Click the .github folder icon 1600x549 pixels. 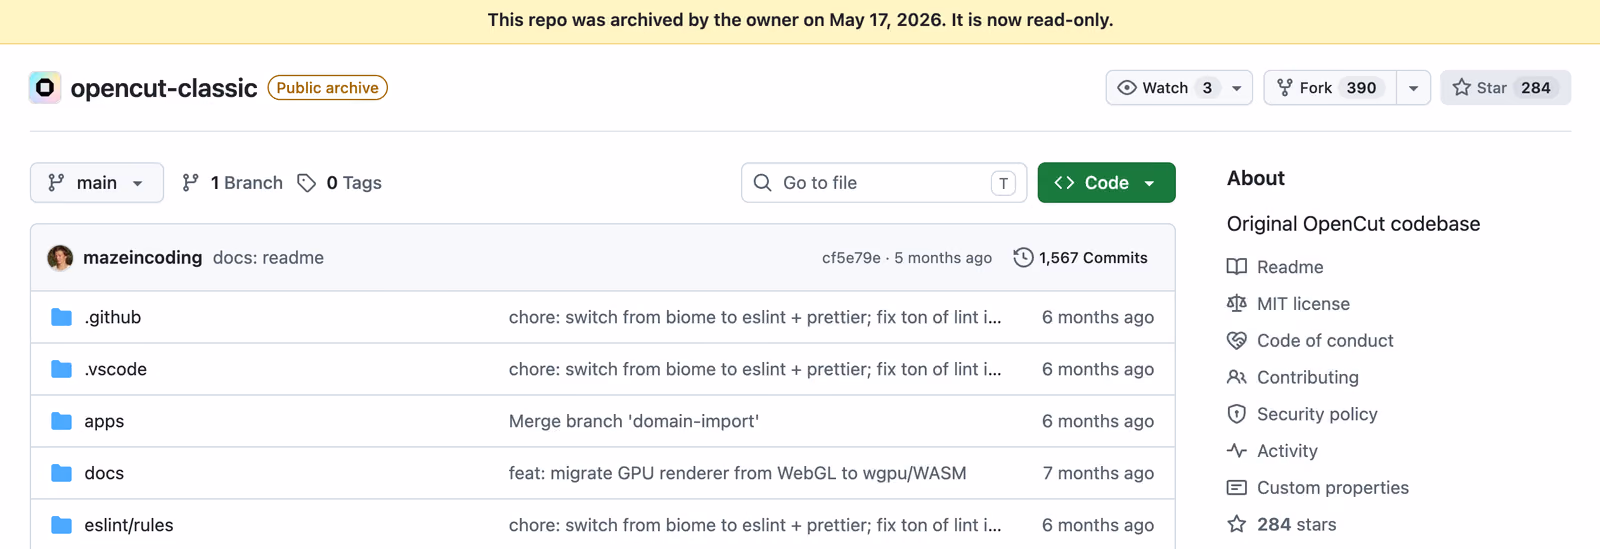61,317
